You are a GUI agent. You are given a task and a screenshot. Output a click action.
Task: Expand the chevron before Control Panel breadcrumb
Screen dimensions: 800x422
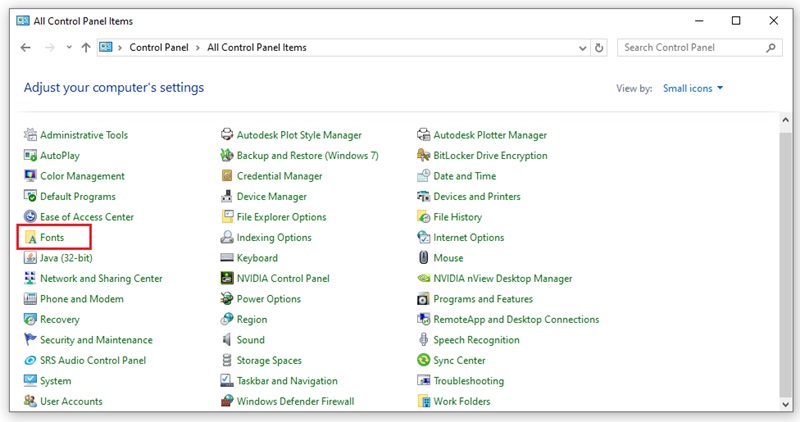[120, 48]
